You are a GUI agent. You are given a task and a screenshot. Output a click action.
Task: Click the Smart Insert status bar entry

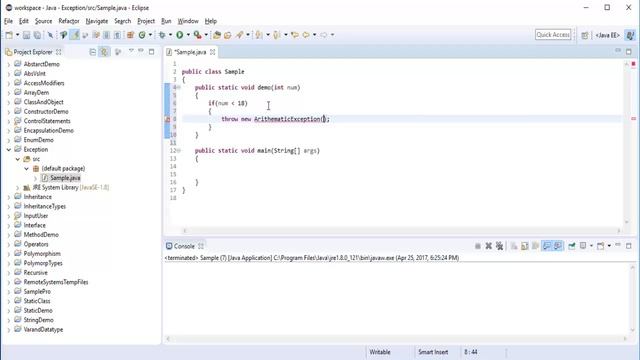point(433,352)
